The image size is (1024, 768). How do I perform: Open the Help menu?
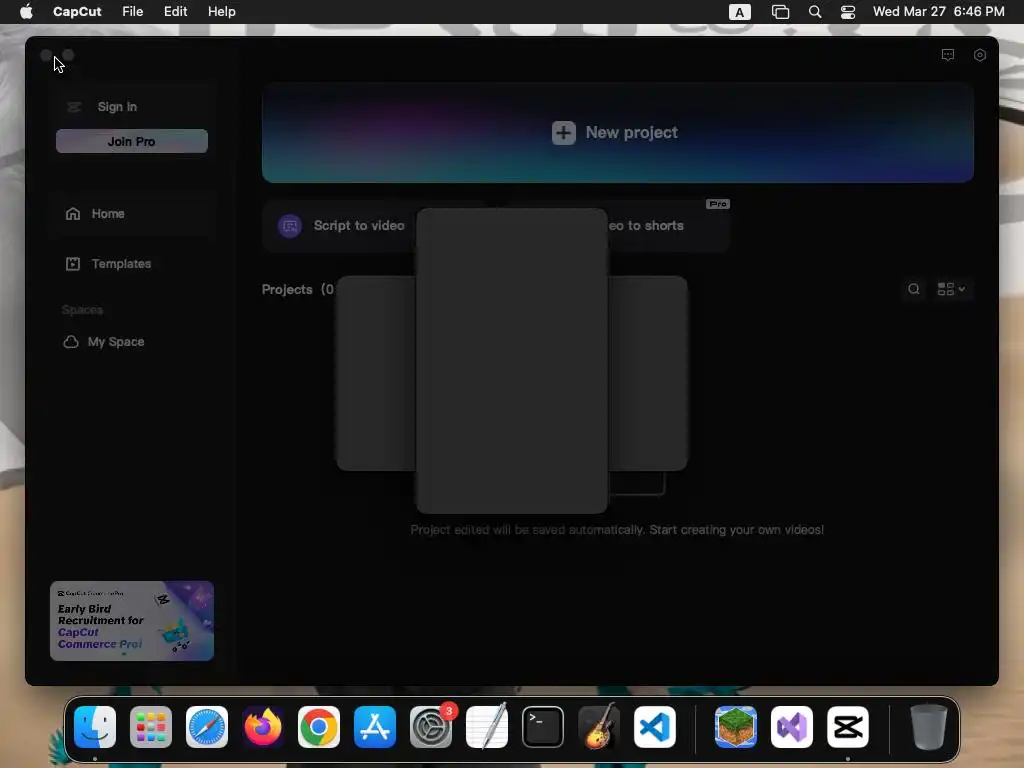(x=221, y=12)
